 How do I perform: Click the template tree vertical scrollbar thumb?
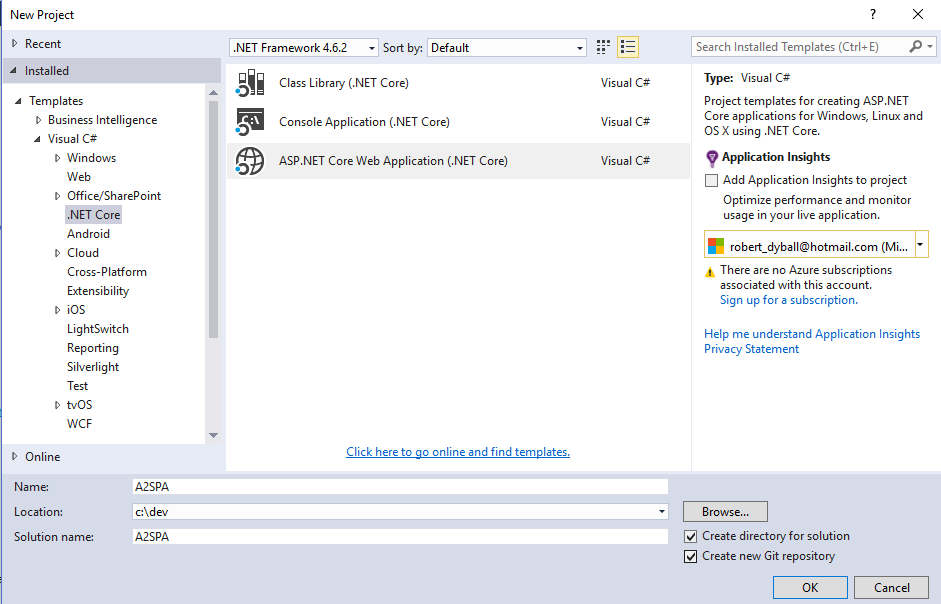pos(213,219)
